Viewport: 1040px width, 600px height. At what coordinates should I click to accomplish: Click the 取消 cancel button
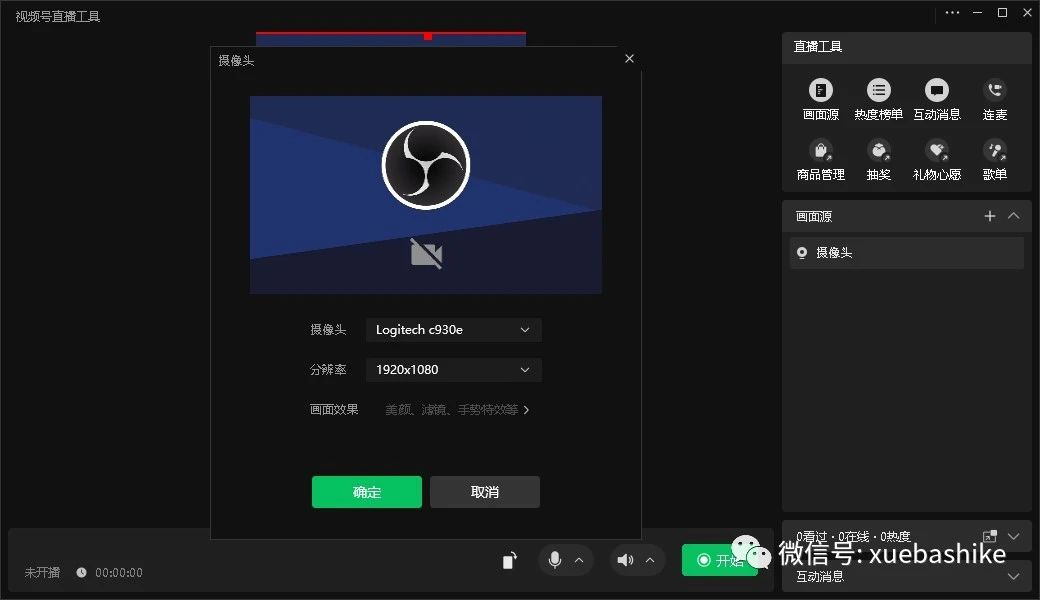485,492
